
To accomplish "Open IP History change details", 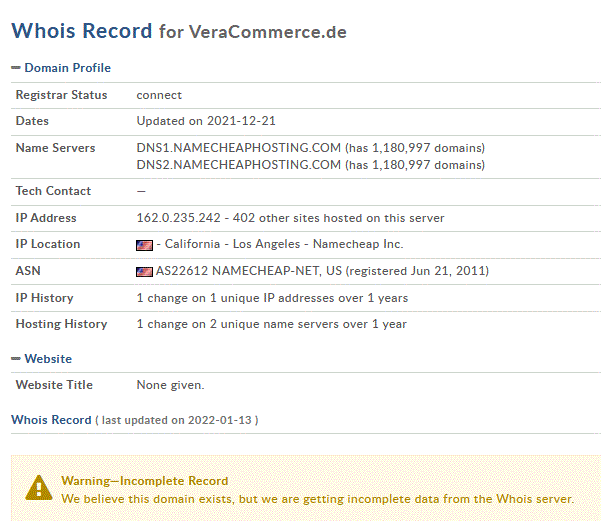I will (x=272, y=298).
